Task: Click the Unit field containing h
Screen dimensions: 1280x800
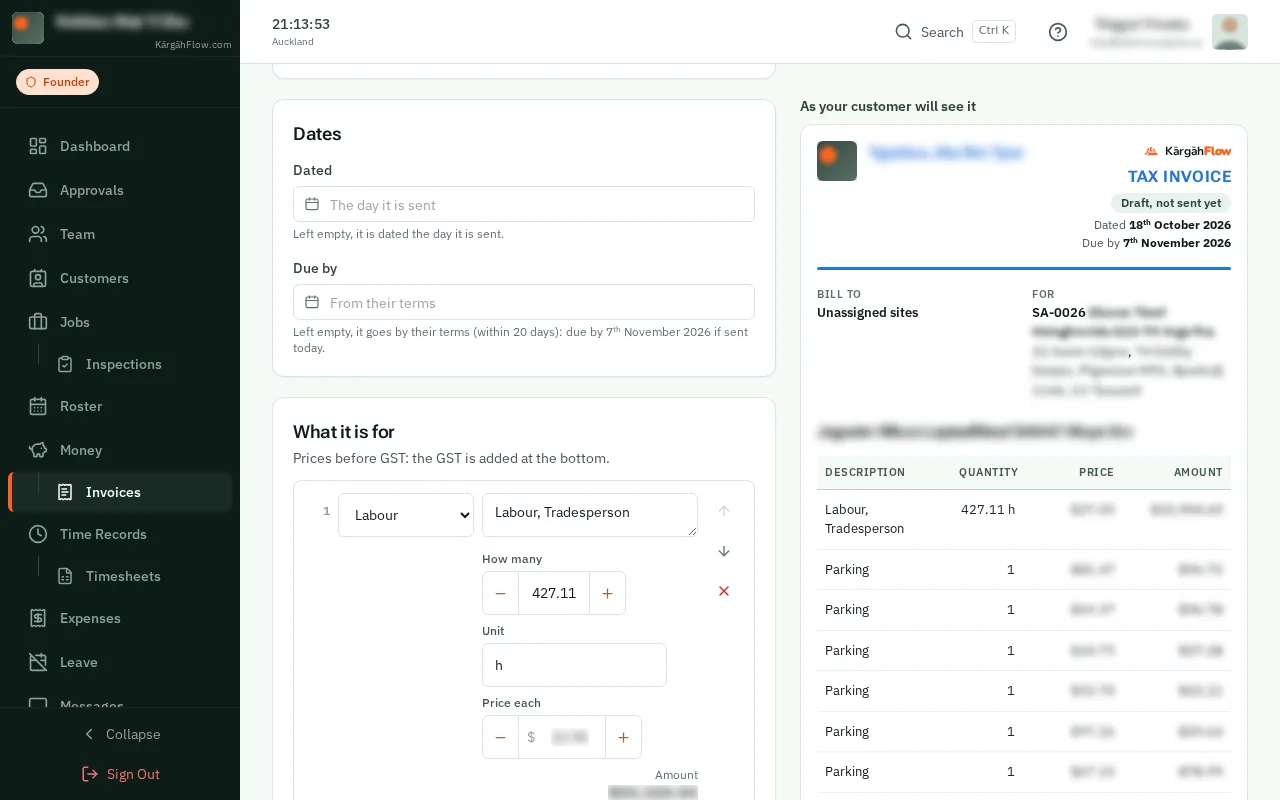Action: pos(574,665)
